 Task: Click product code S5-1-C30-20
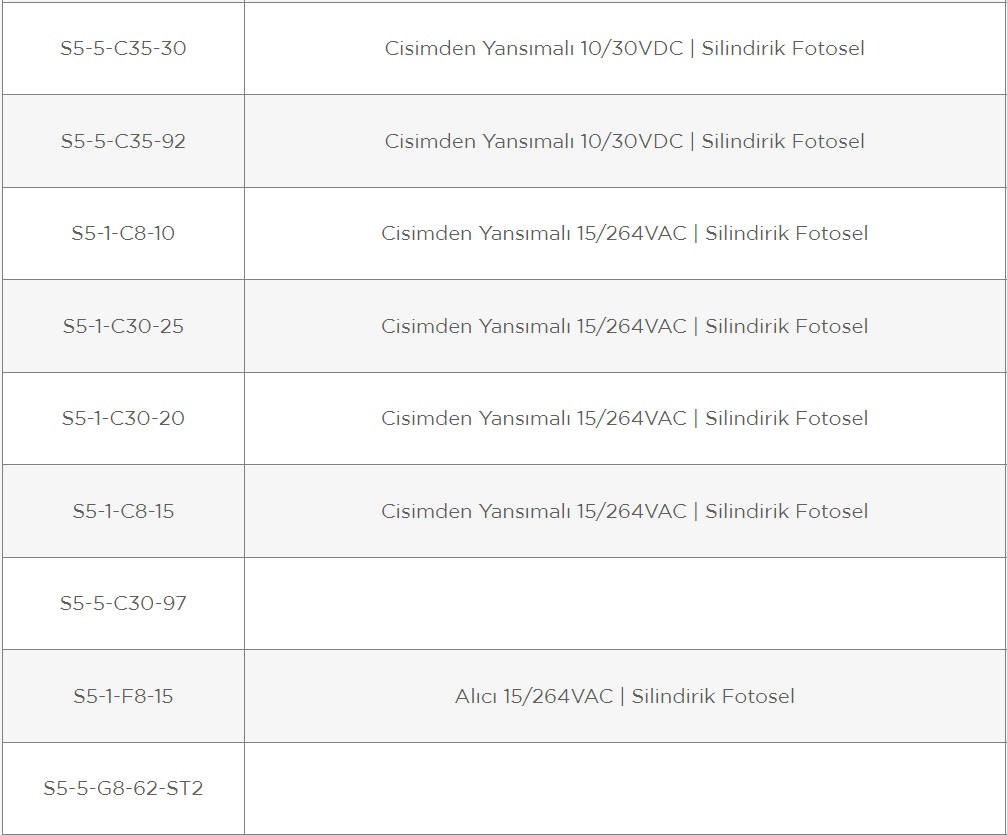click(x=123, y=418)
